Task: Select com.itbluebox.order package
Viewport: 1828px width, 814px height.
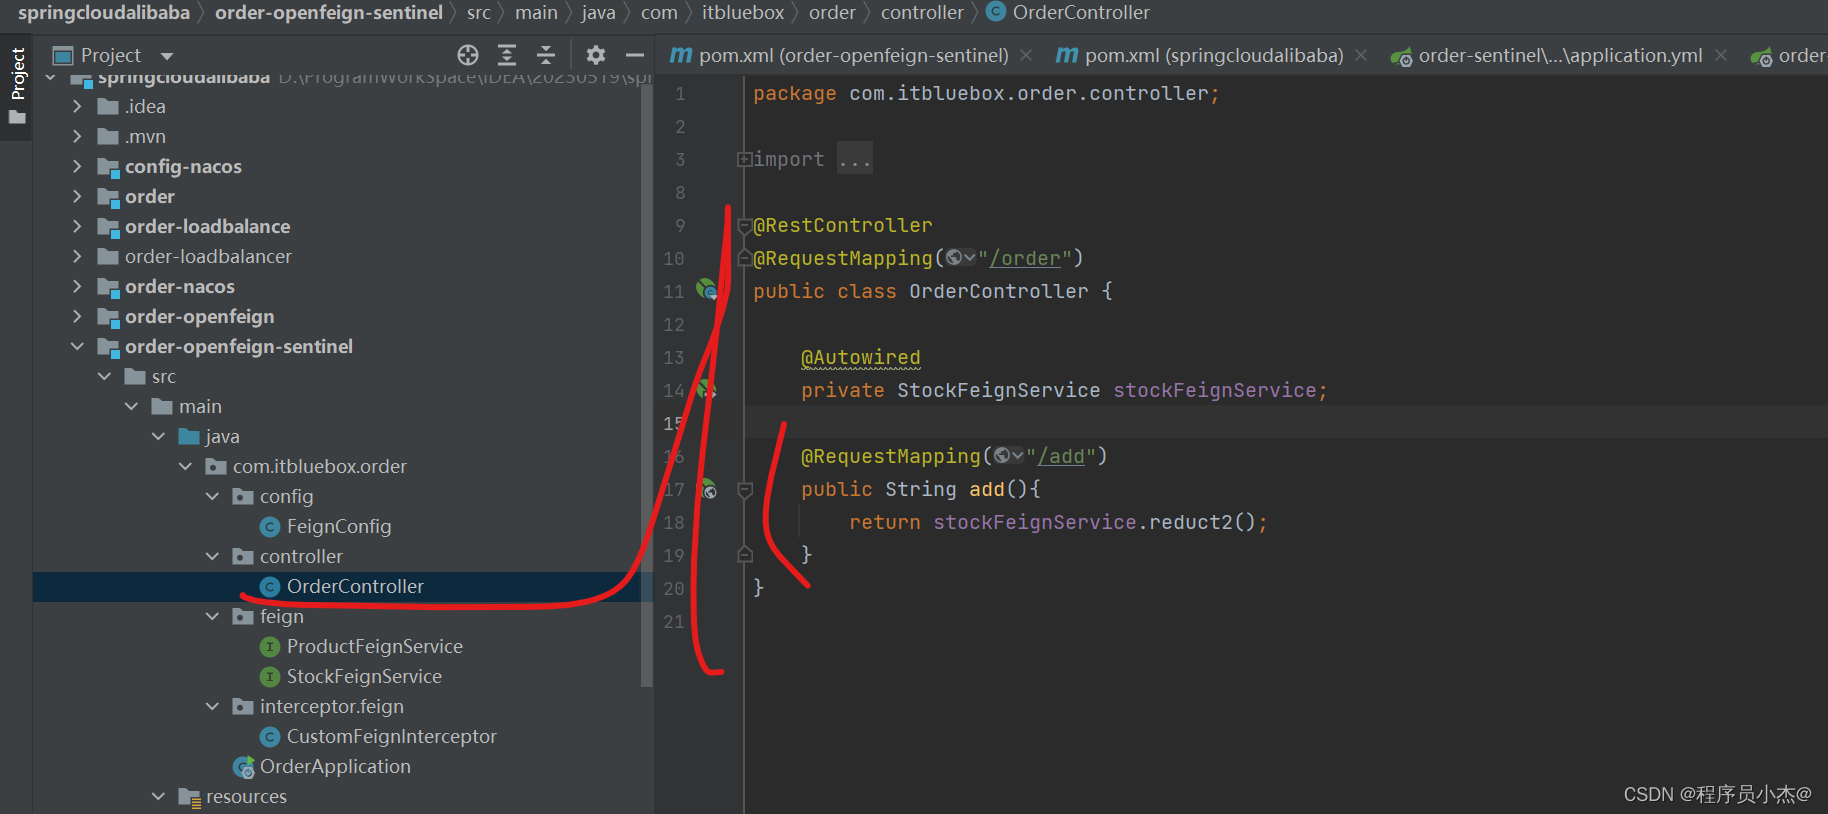Action: tap(320, 466)
